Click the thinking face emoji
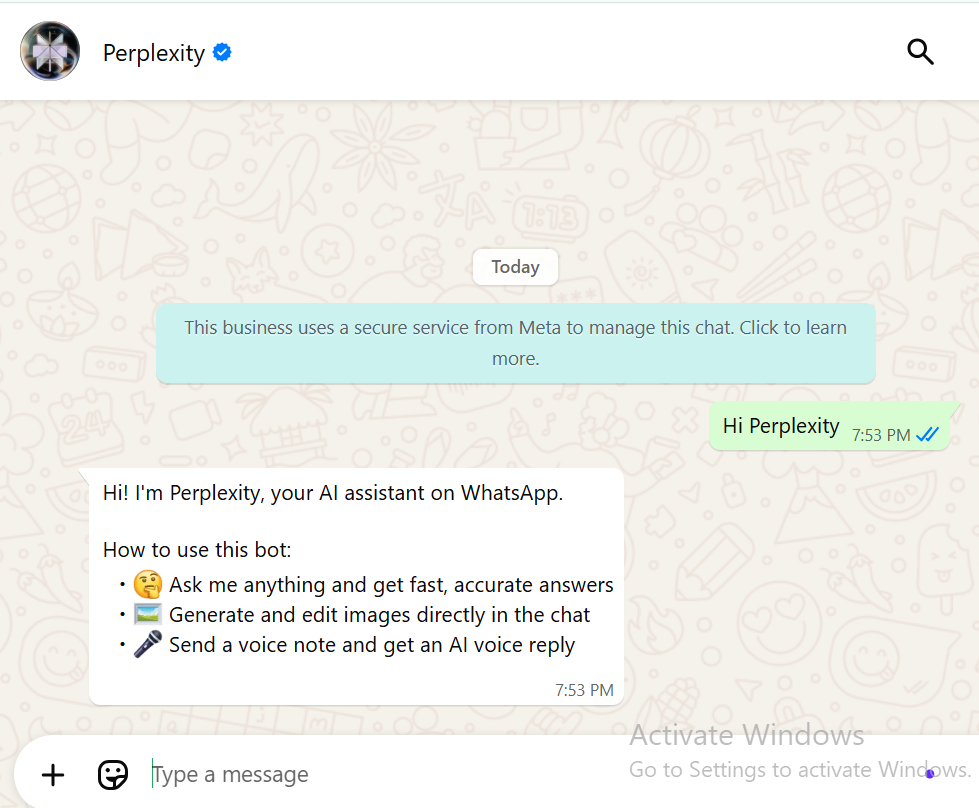 coord(148,584)
